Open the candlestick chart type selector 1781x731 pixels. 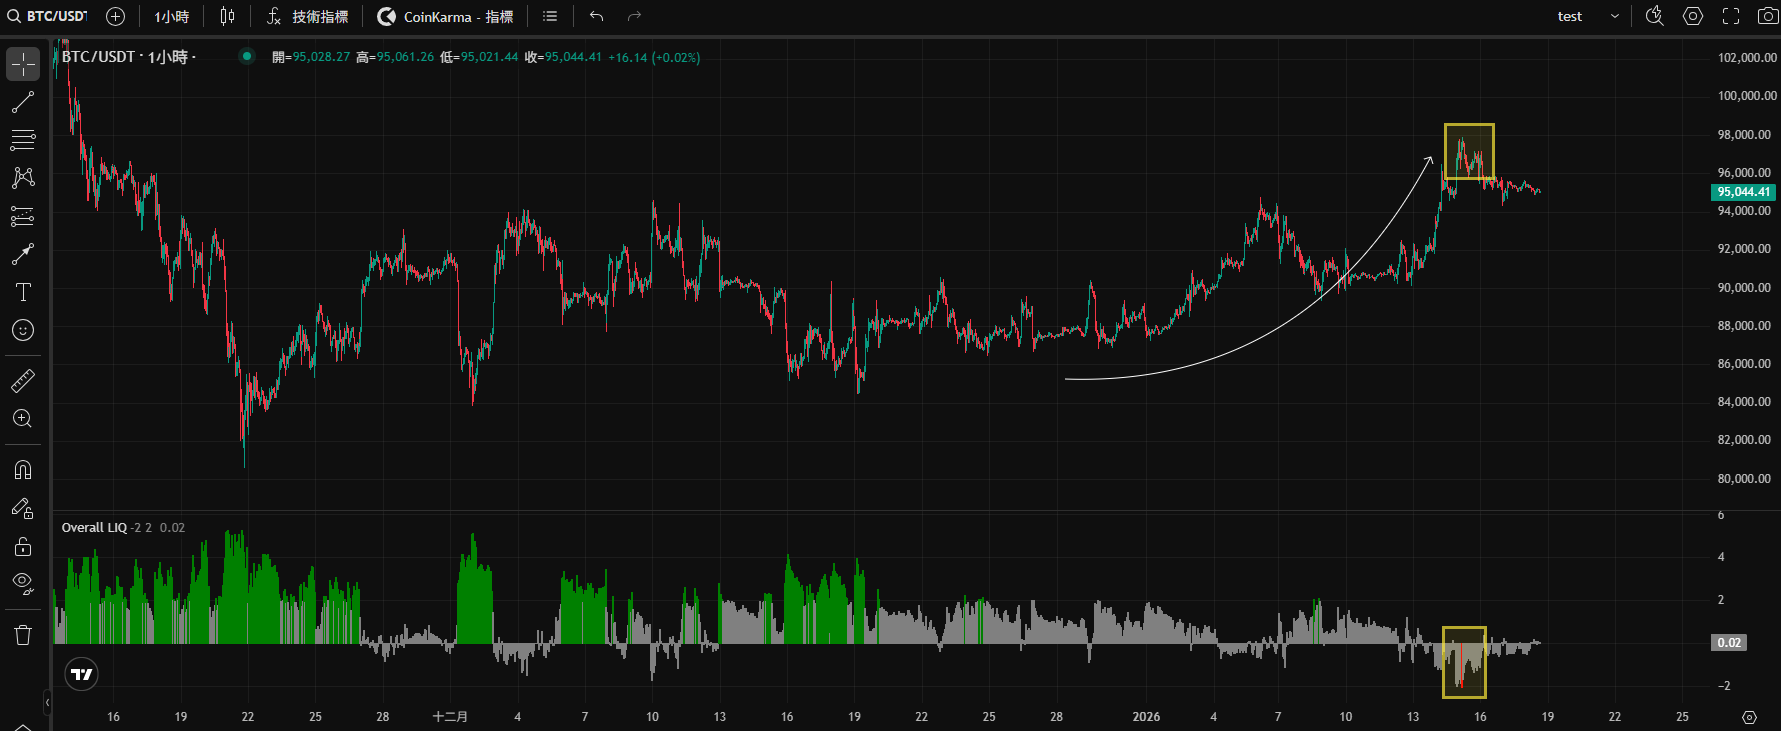(x=228, y=16)
